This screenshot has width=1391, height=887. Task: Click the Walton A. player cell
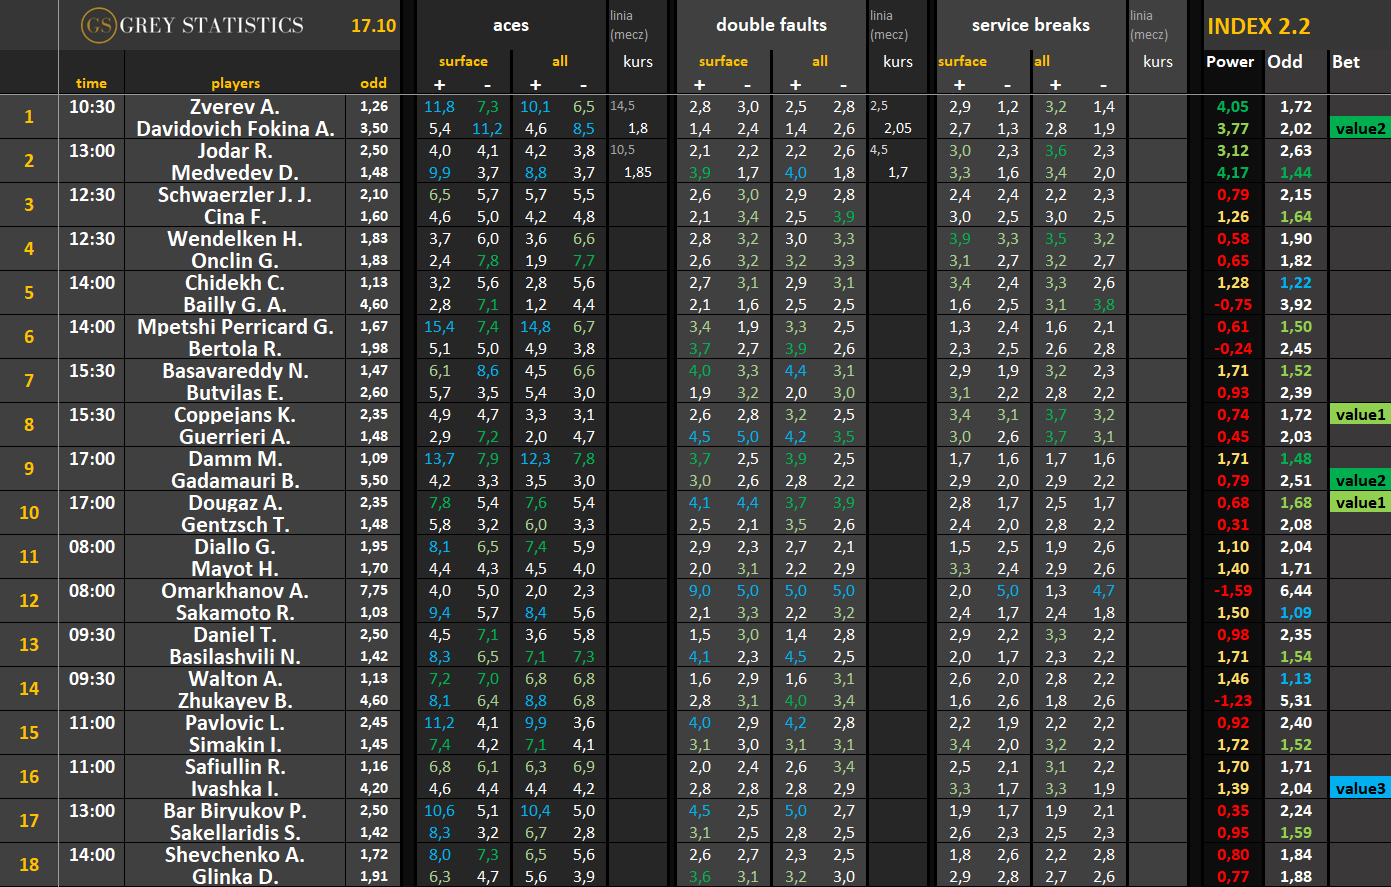click(x=235, y=679)
